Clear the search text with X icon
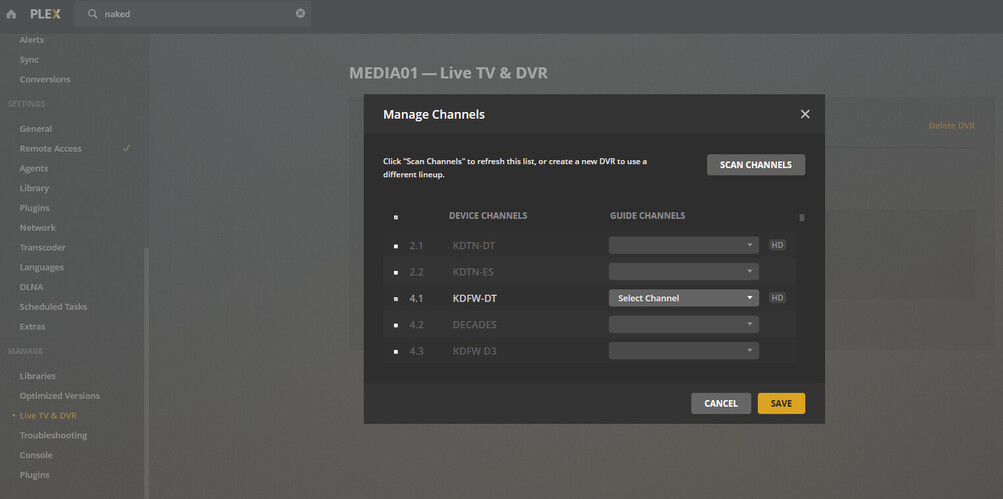Screen dimensions: 1003x499 point(300,13)
